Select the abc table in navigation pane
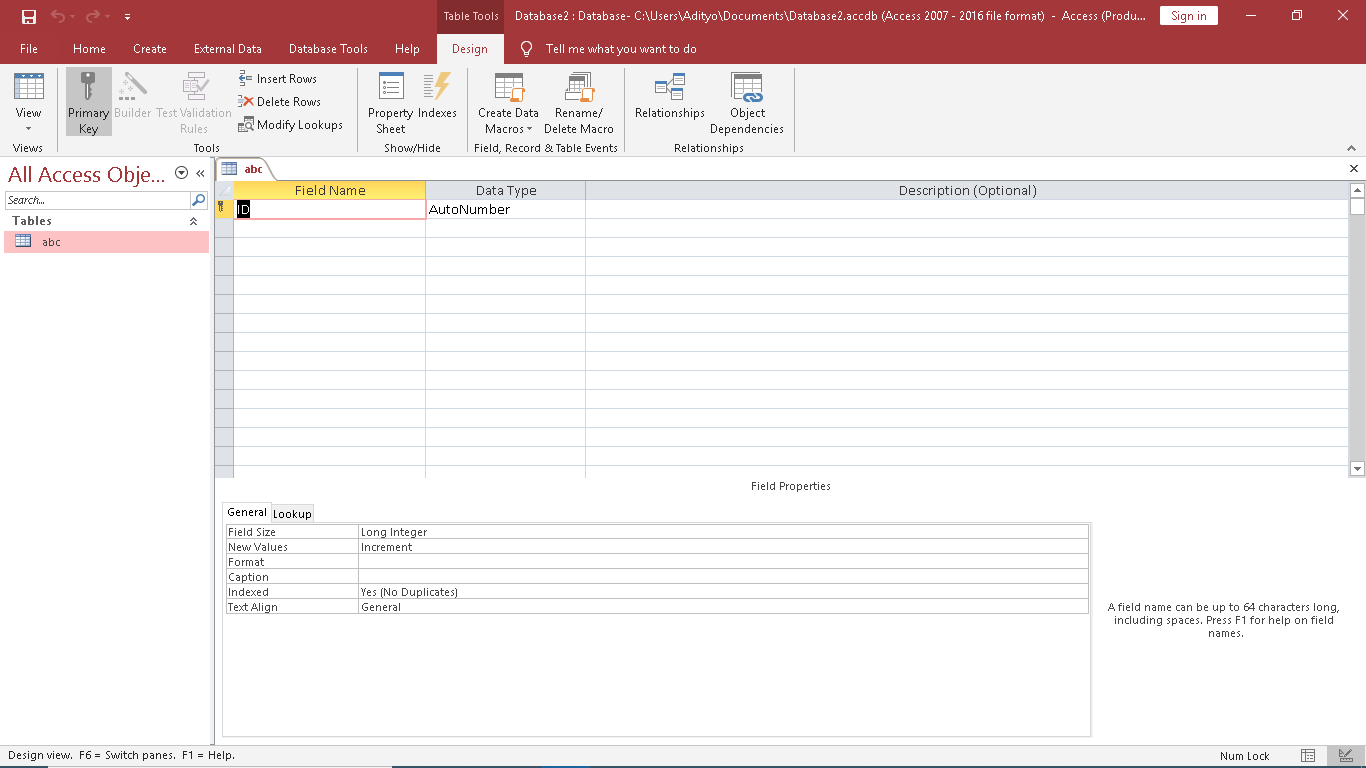This screenshot has height=768, width=1366. [x=51, y=242]
